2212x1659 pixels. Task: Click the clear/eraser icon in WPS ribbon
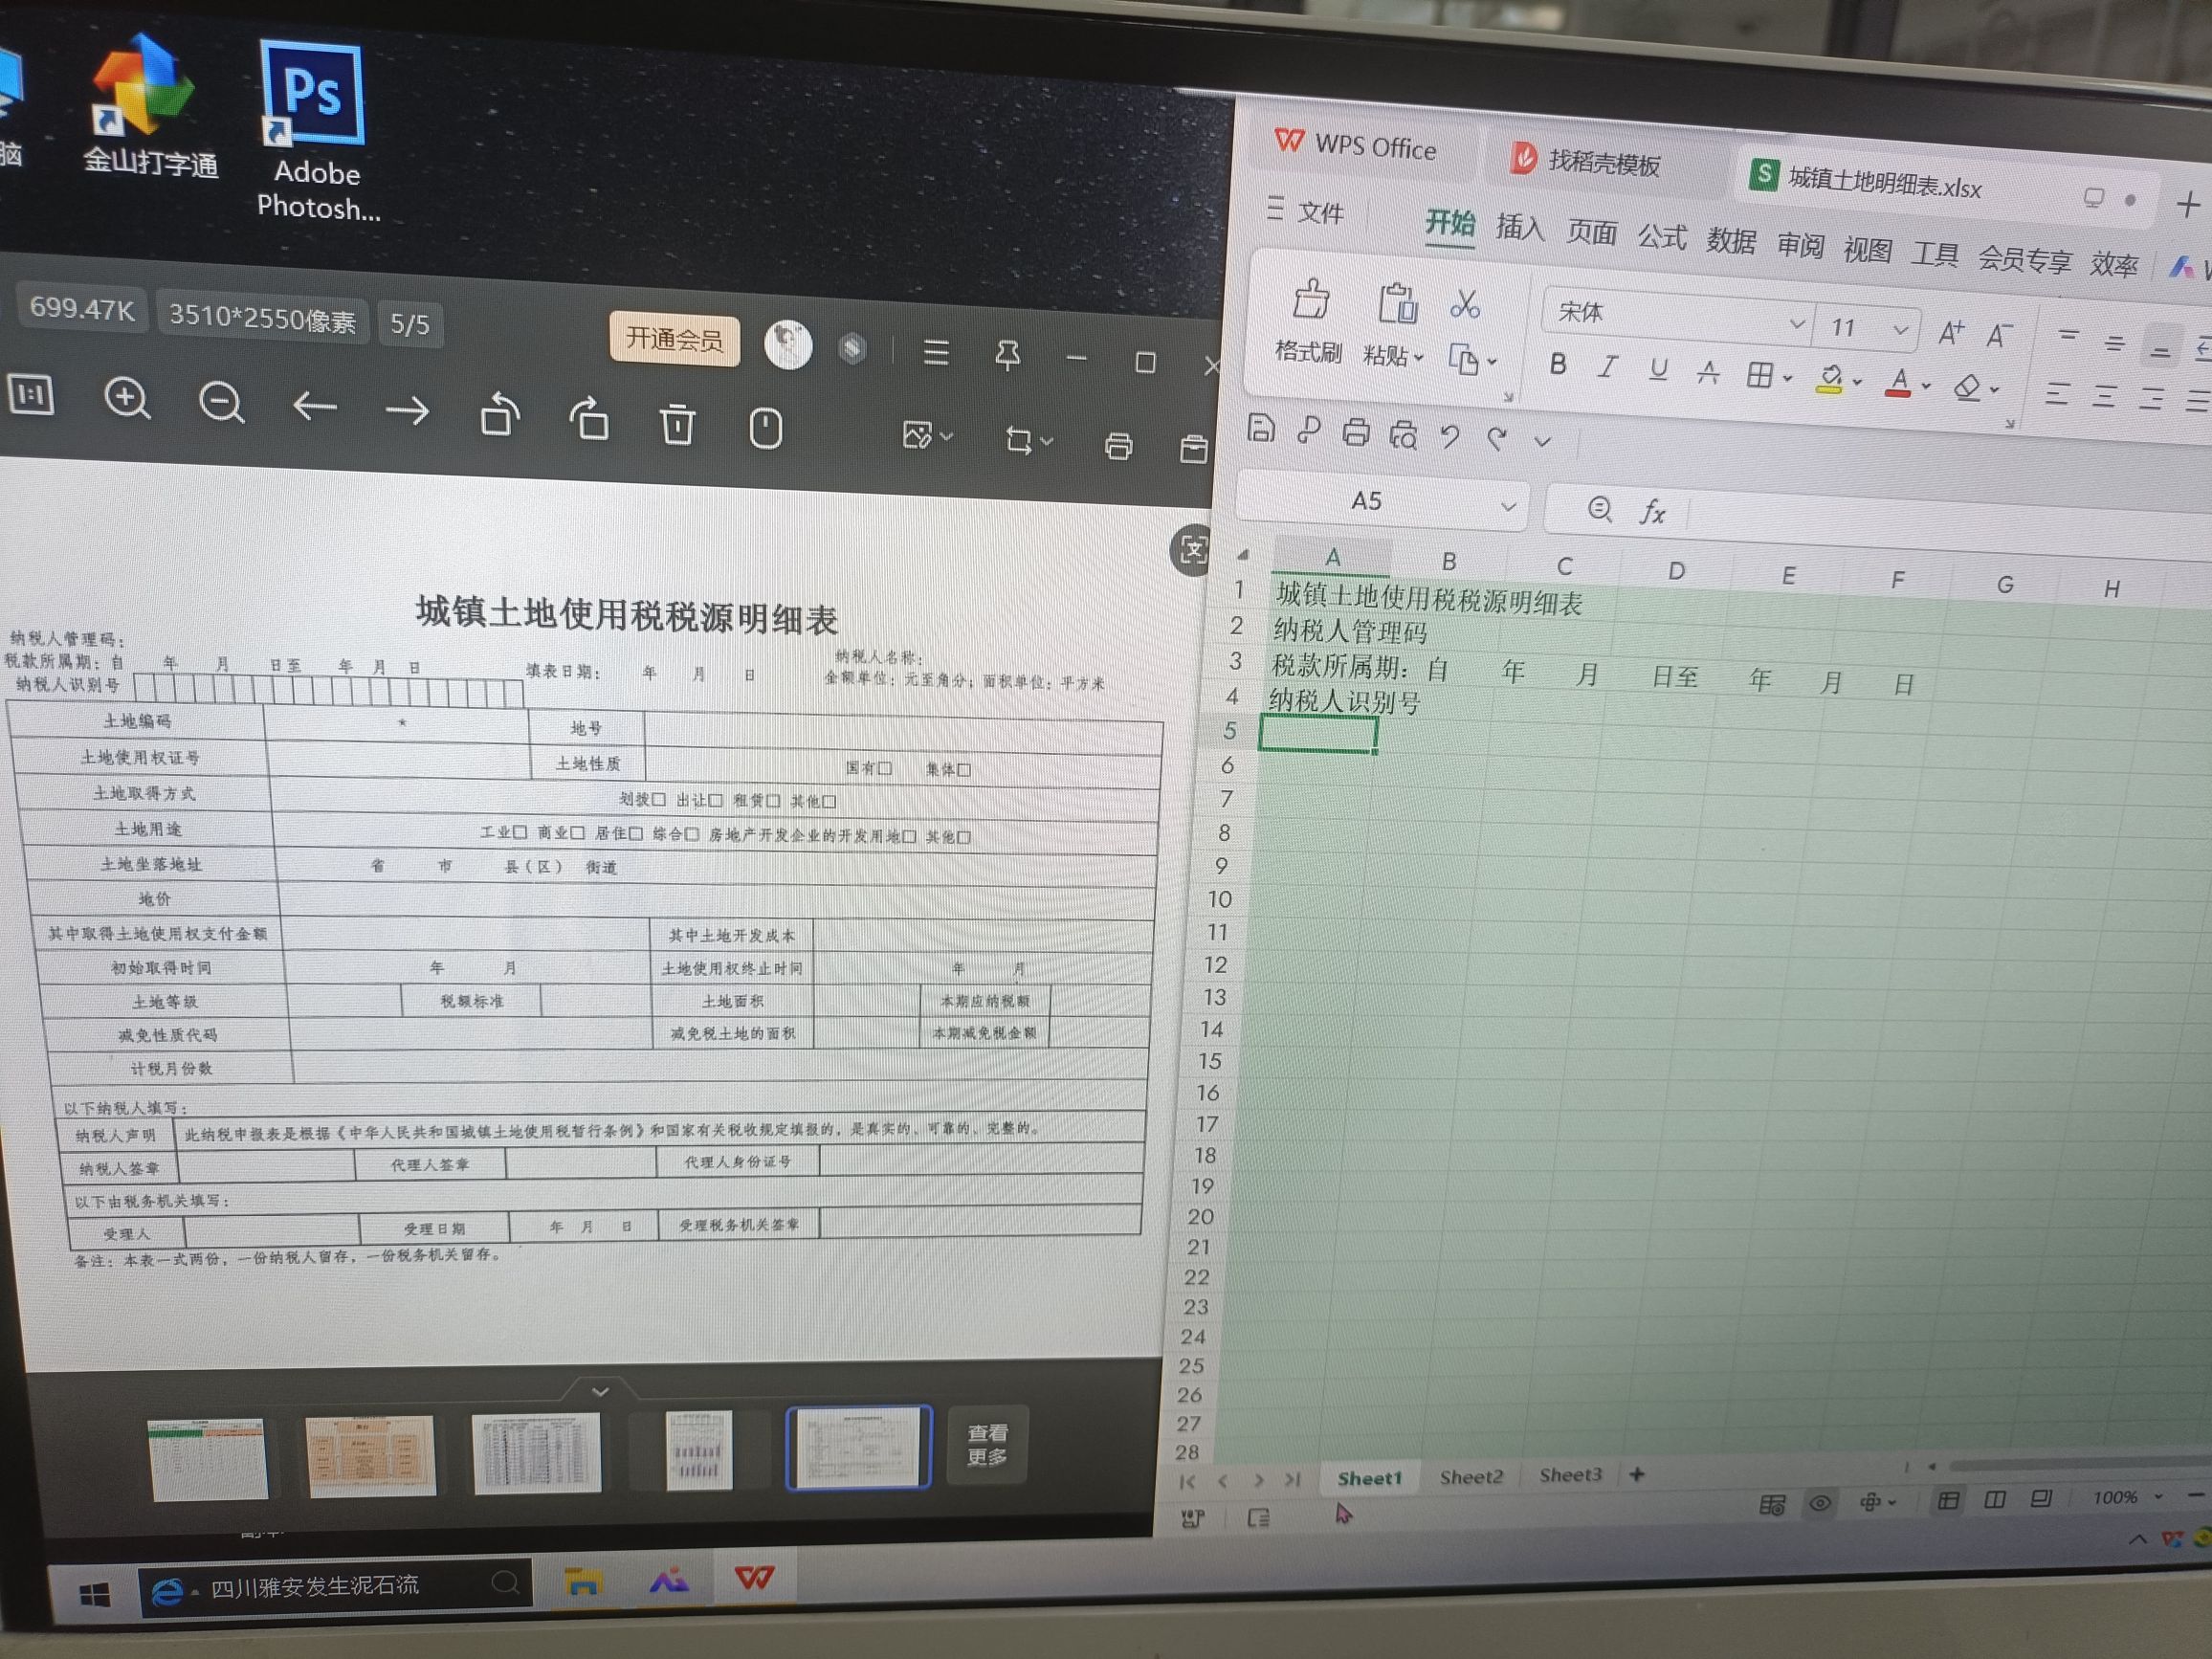pyautogui.click(x=1967, y=387)
